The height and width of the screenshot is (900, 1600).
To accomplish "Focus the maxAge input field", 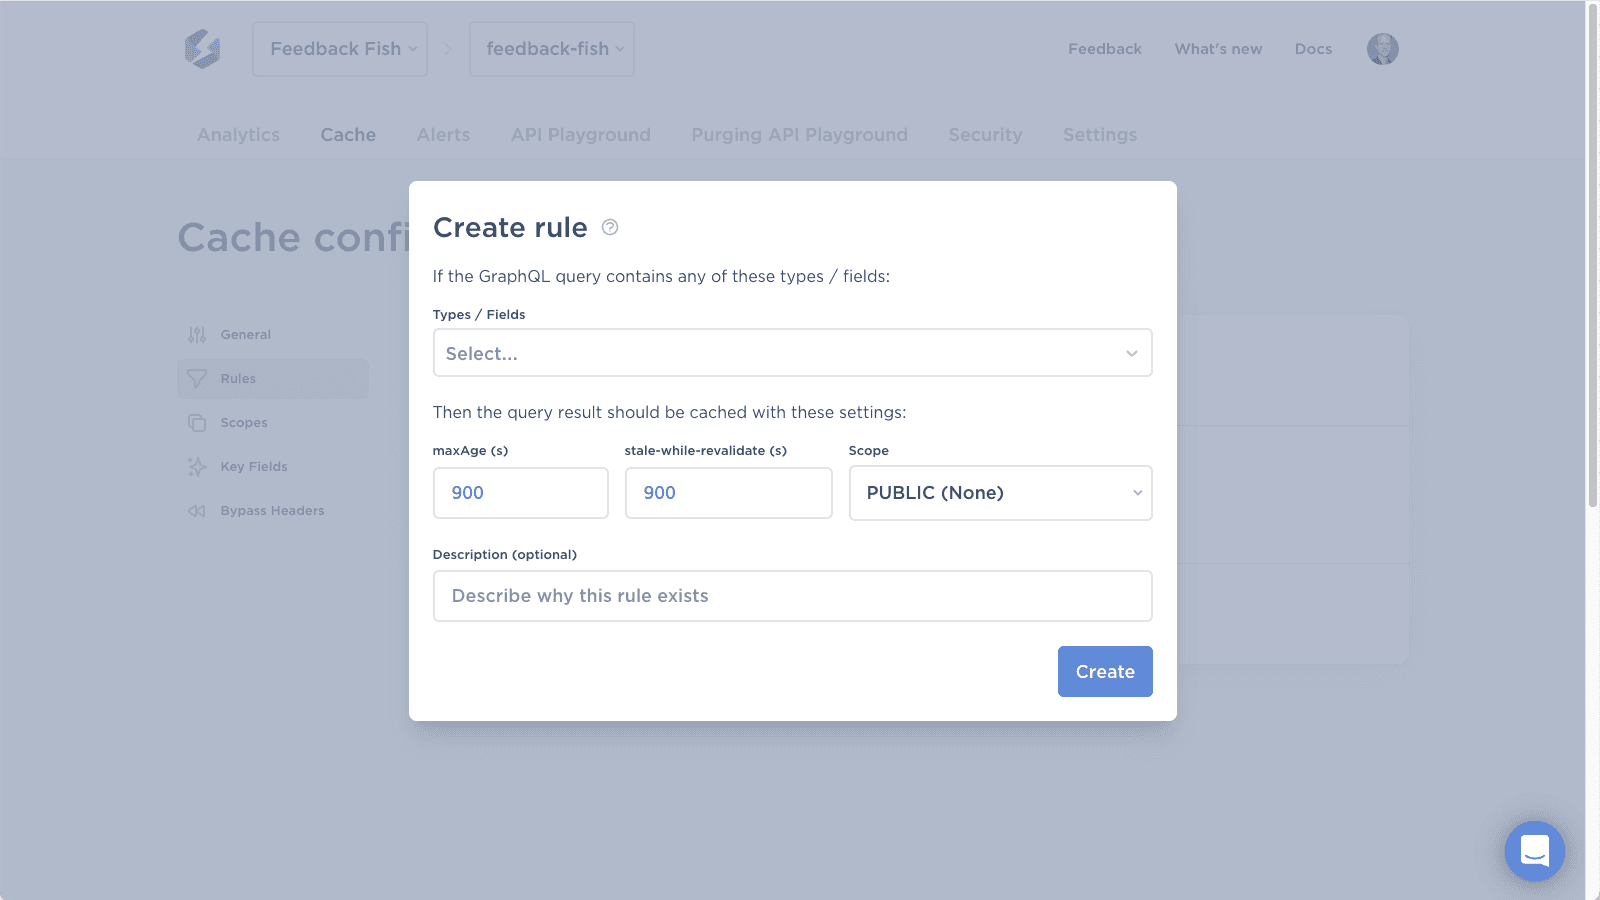I will 520,493.
